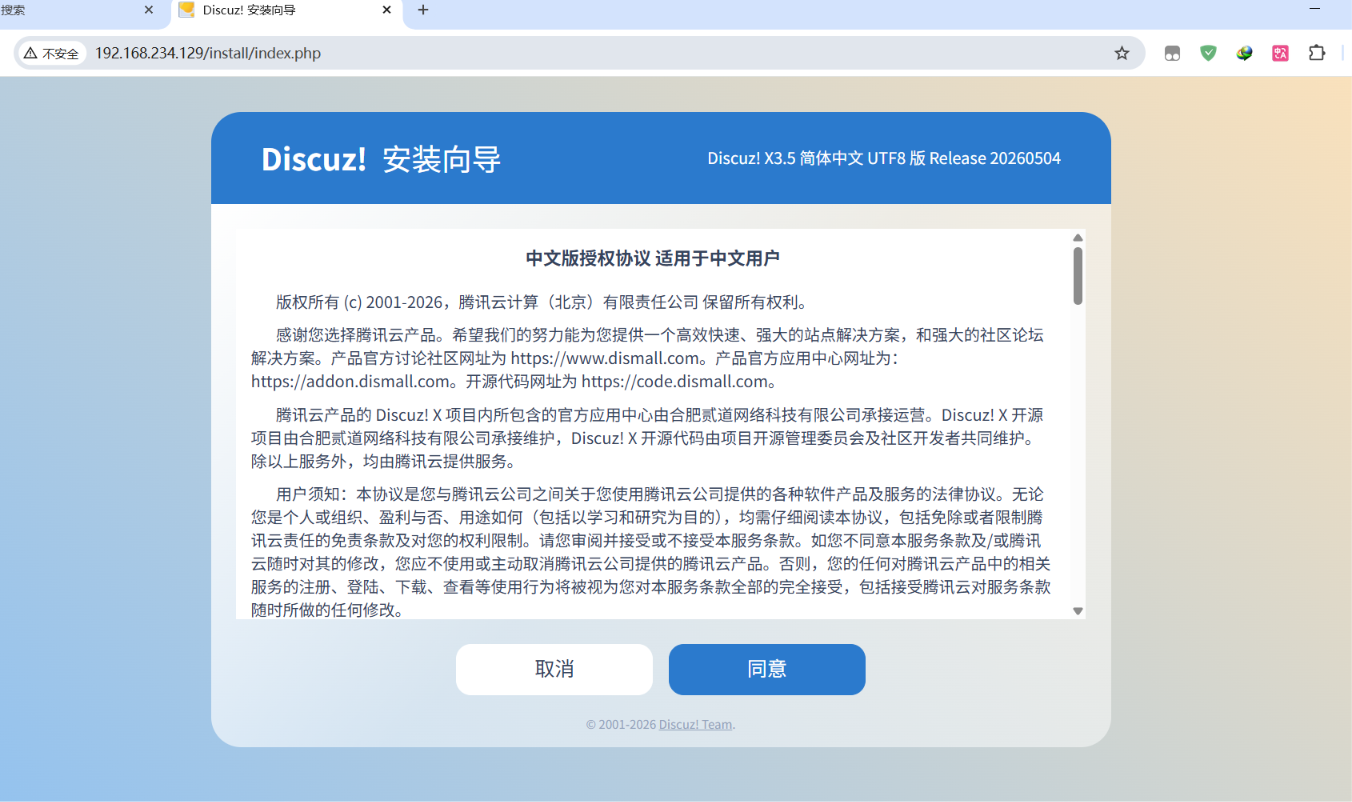Click the 取消 cancel button
1352x802 pixels.
tap(554, 669)
